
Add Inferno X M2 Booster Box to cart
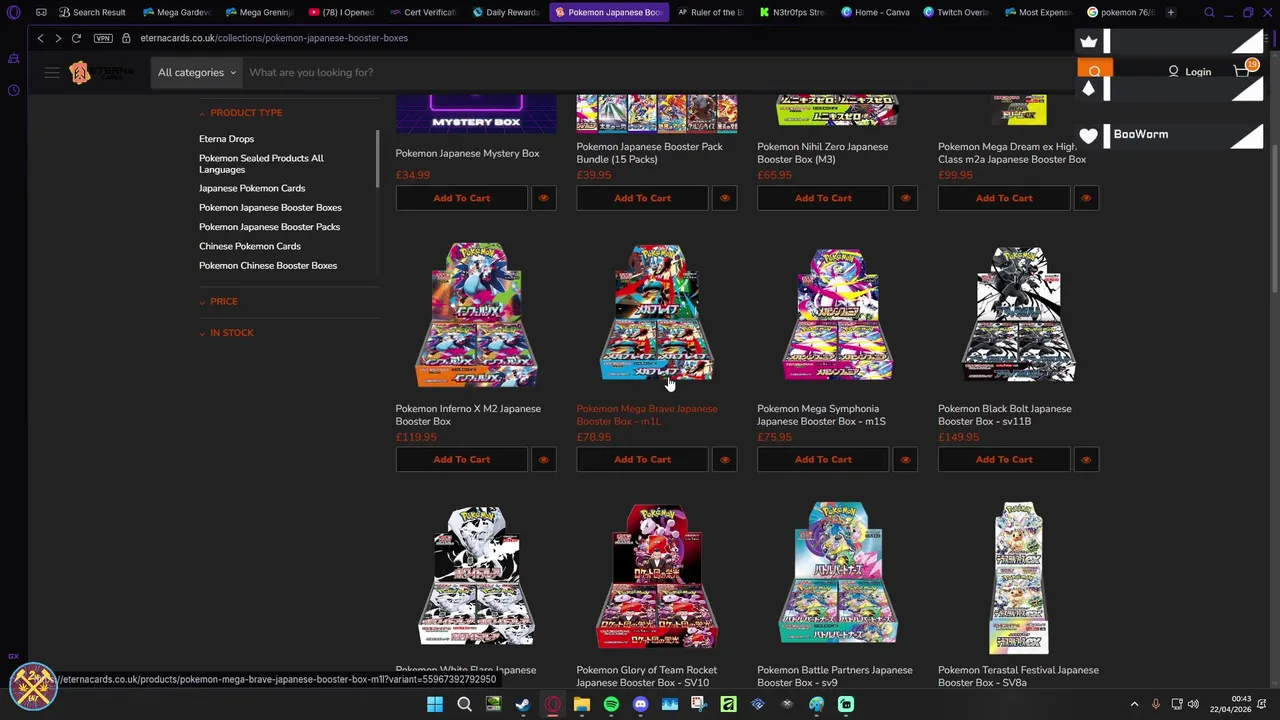click(462, 460)
